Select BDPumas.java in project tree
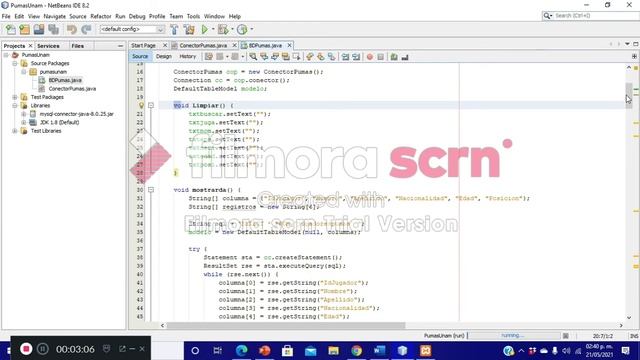Screen dimensions: 640x360 [65, 80]
